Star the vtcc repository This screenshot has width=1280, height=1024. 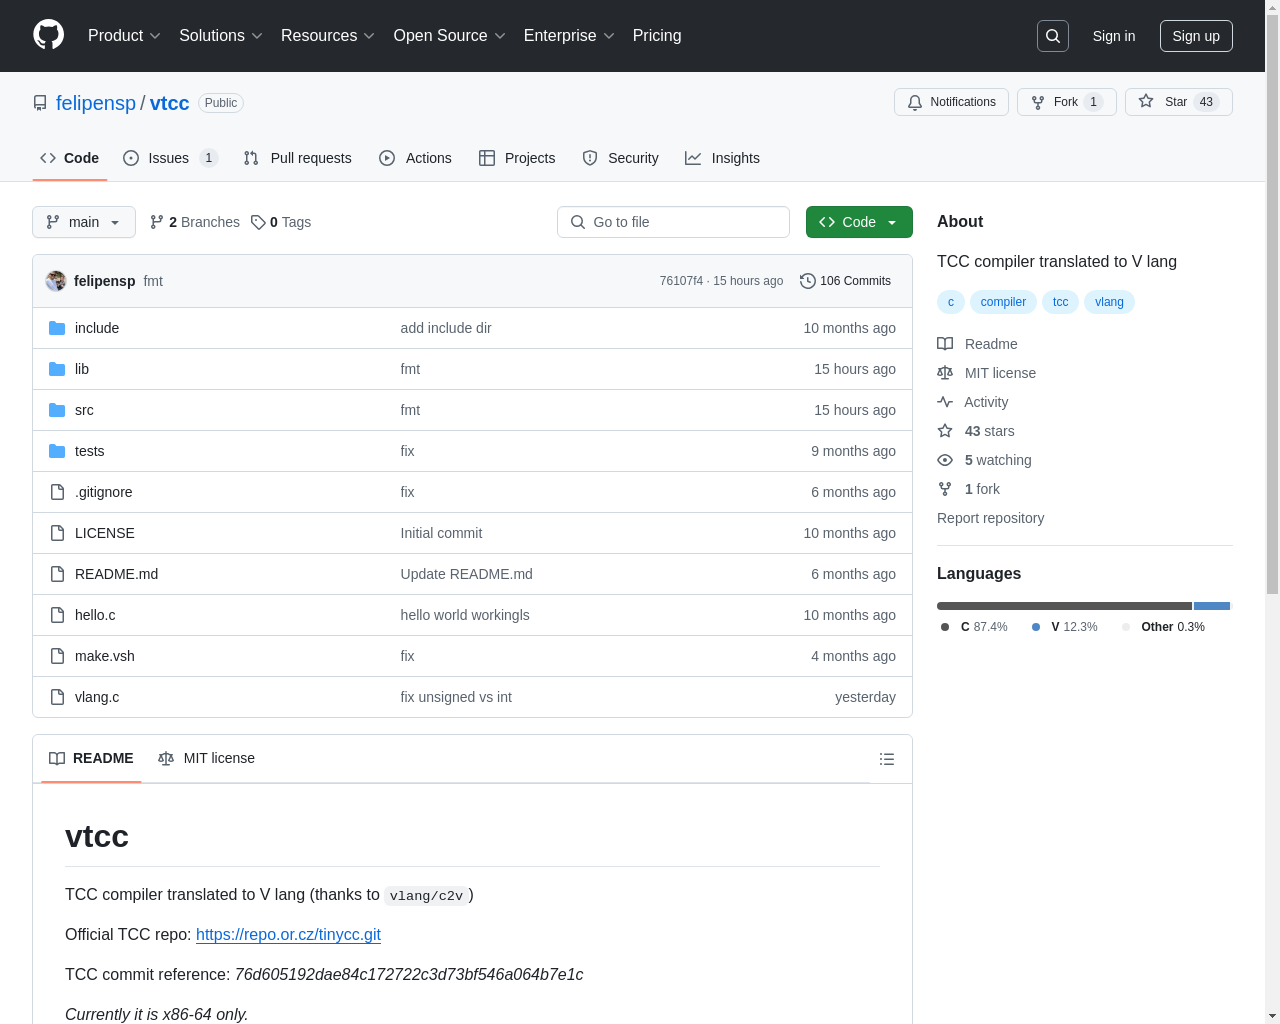point(1163,102)
